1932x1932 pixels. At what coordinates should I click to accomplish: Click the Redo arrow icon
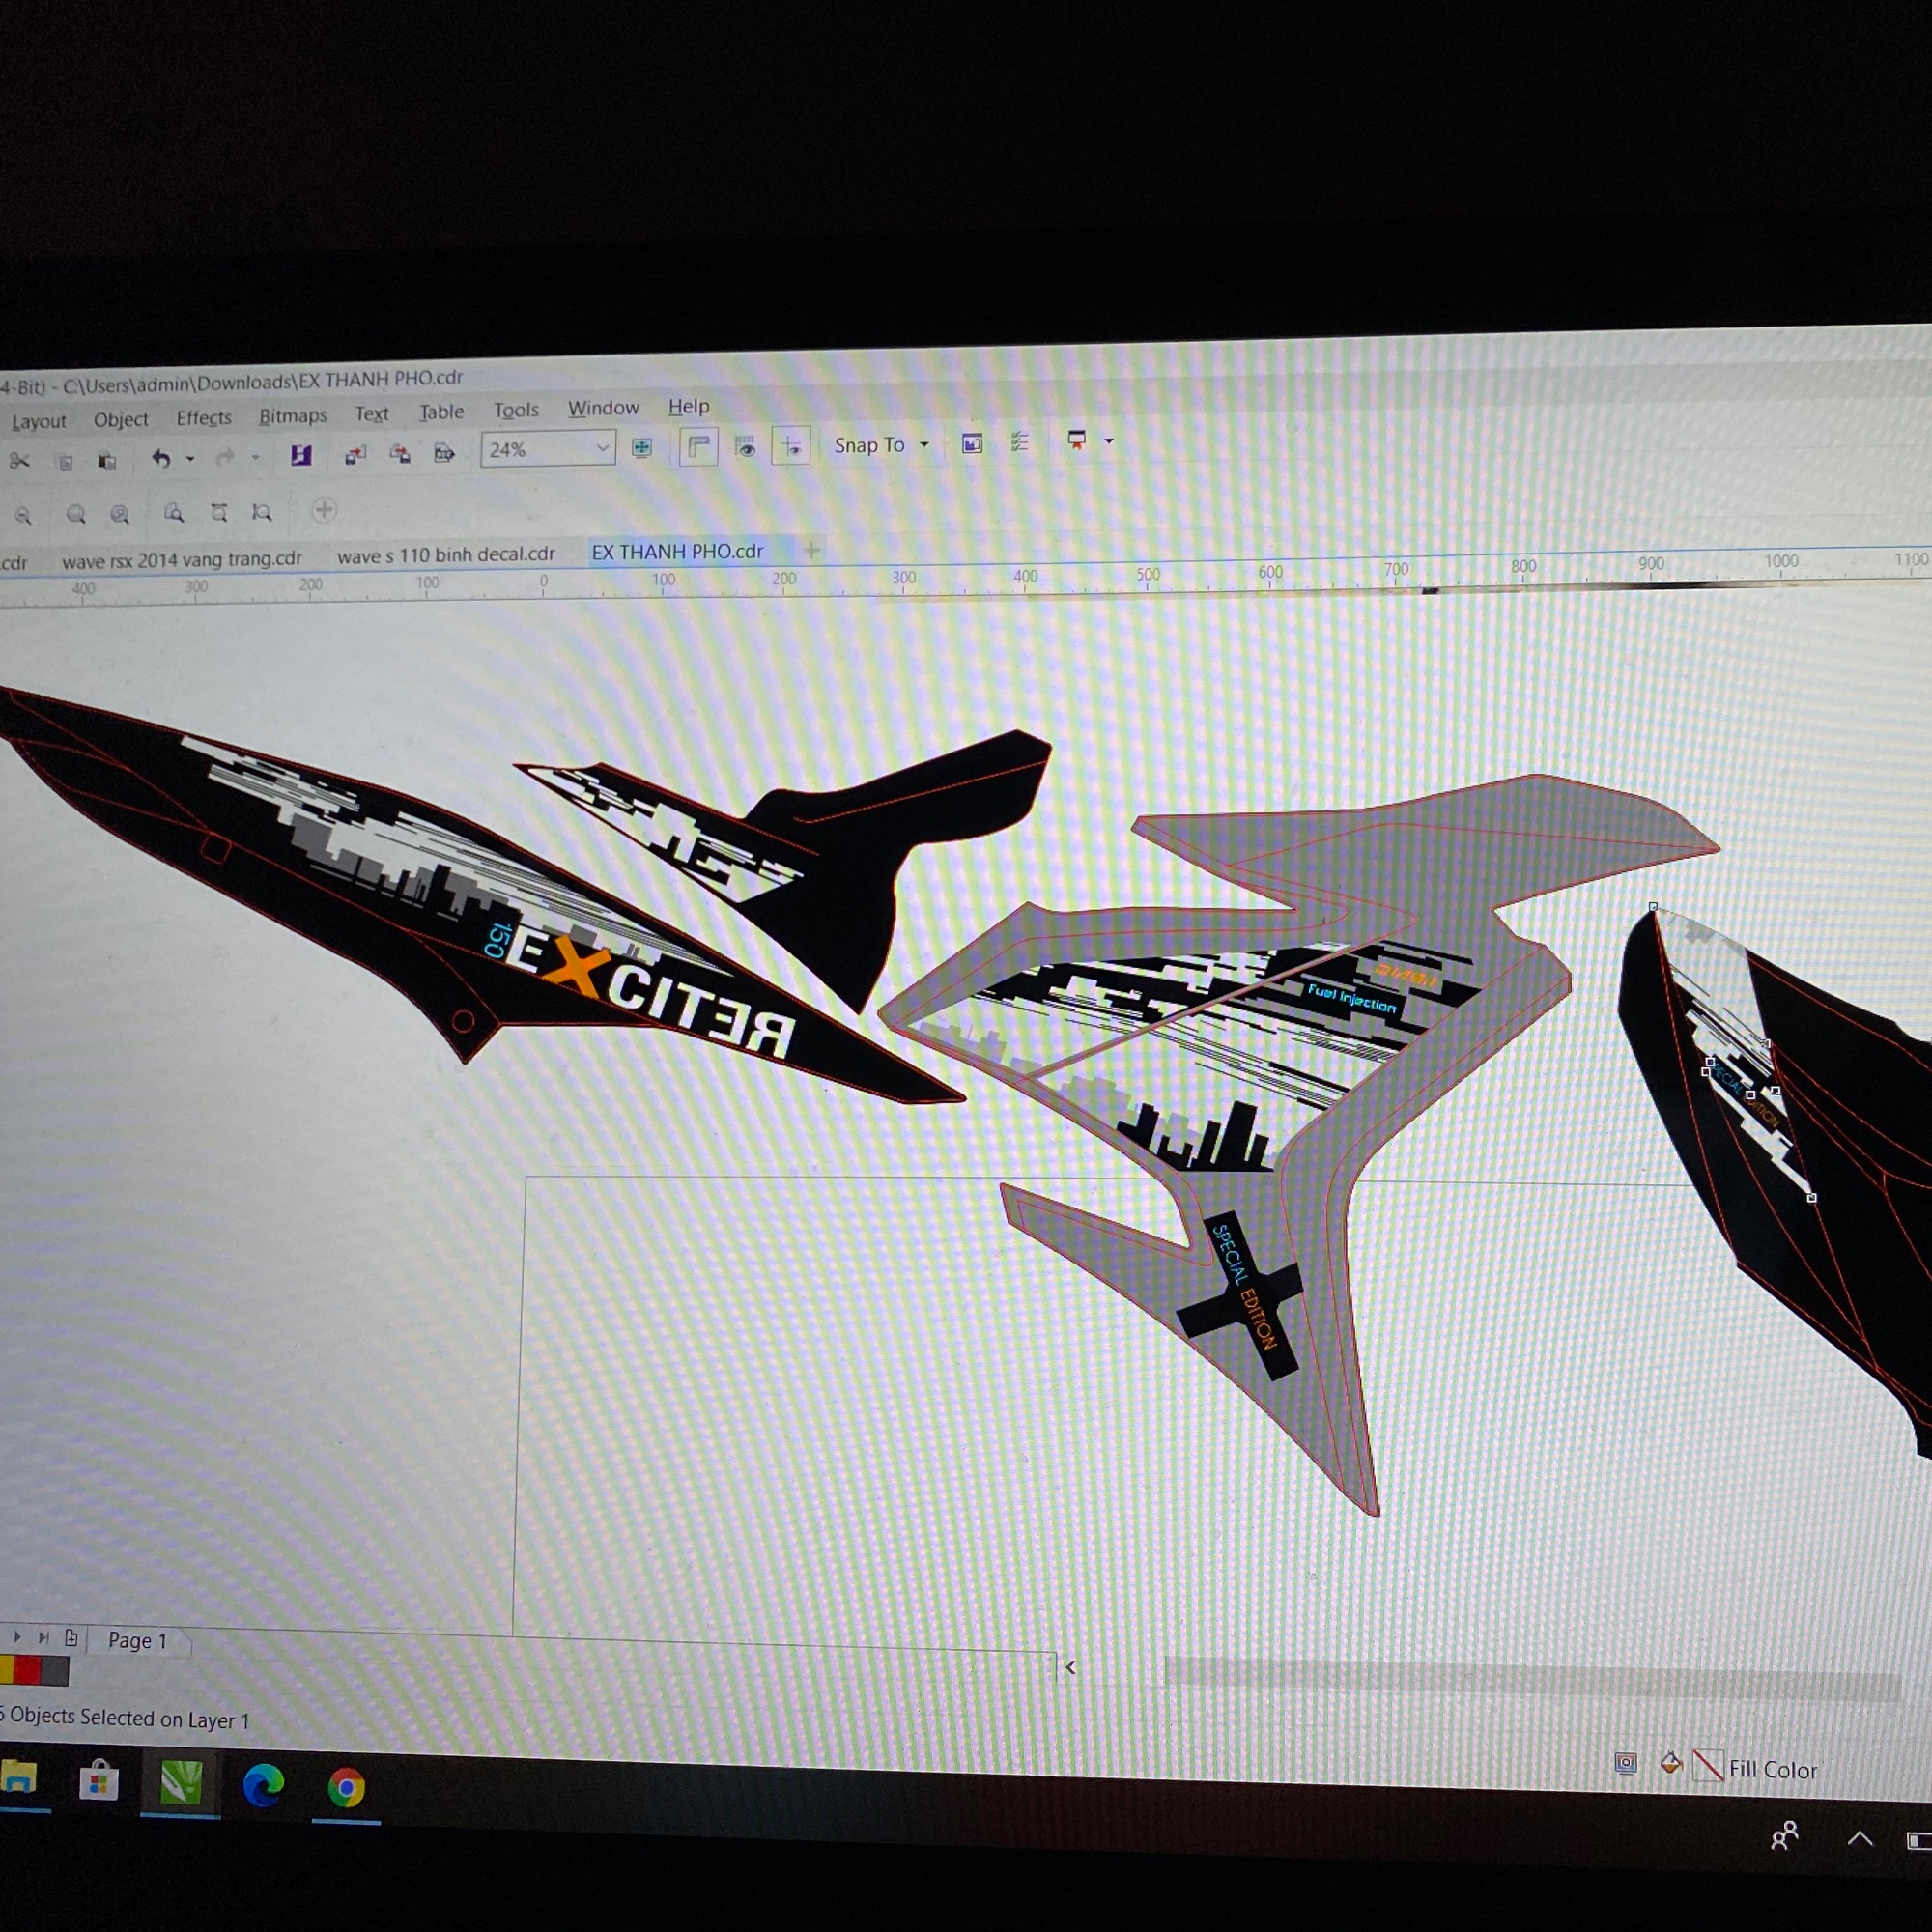coord(225,457)
